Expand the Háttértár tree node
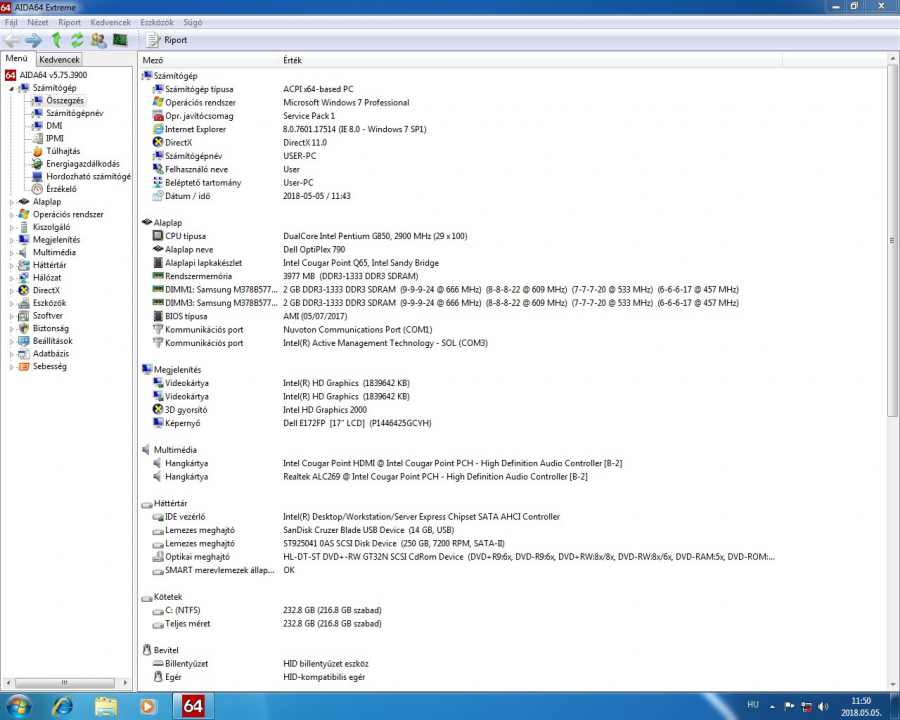Image resolution: width=900 pixels, height=720 pixels. pyautogui.click(x=11, y=265)
